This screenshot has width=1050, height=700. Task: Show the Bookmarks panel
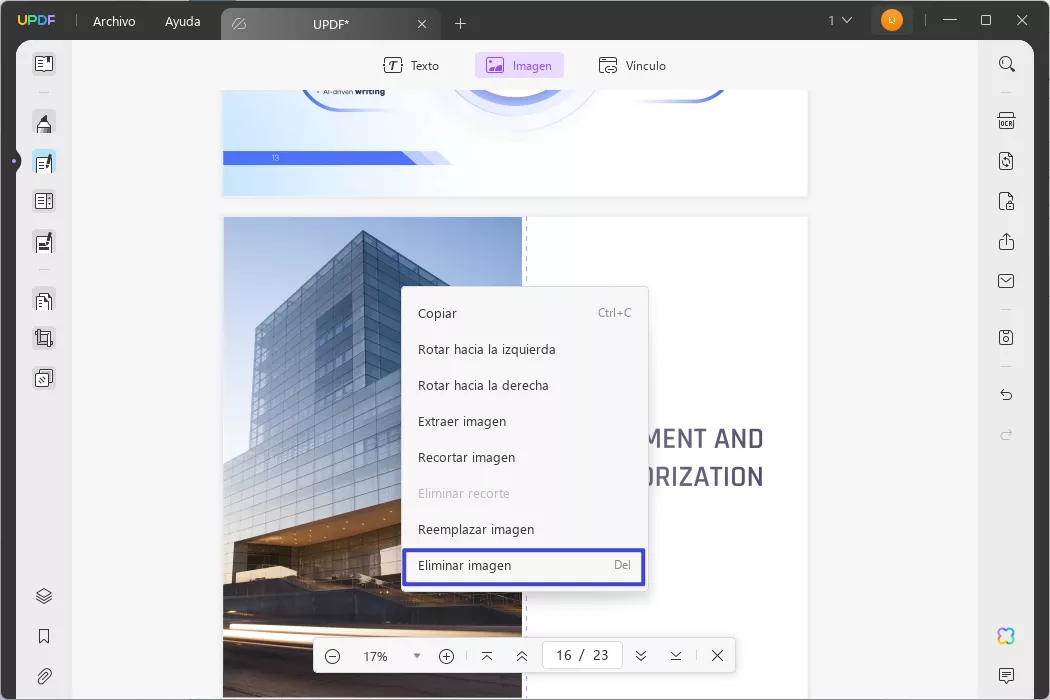[x=44, y=636]
